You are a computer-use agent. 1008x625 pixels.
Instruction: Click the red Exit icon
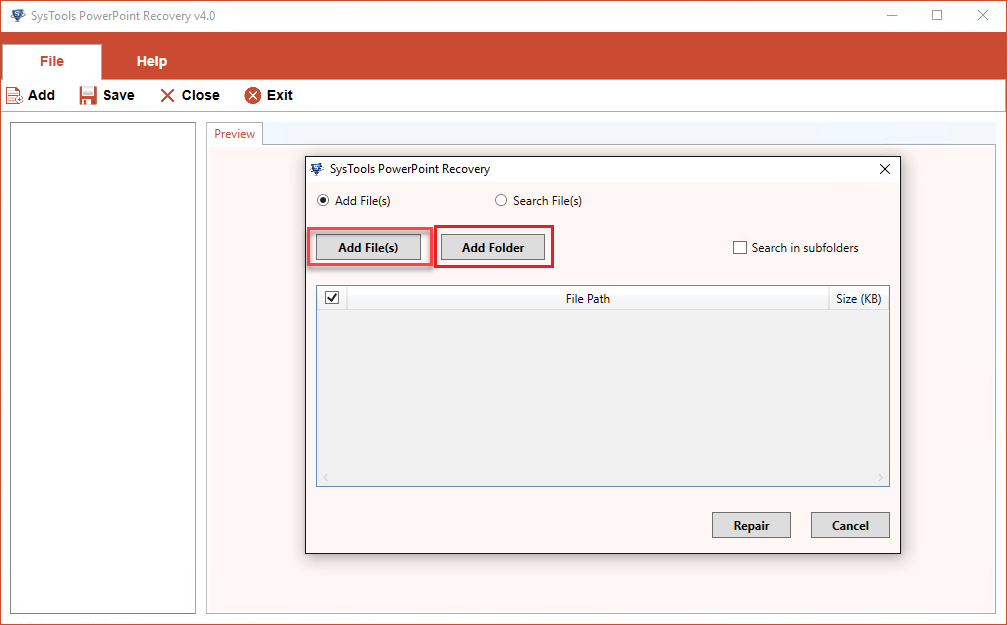pyautogui.click(x=253, y=95)
